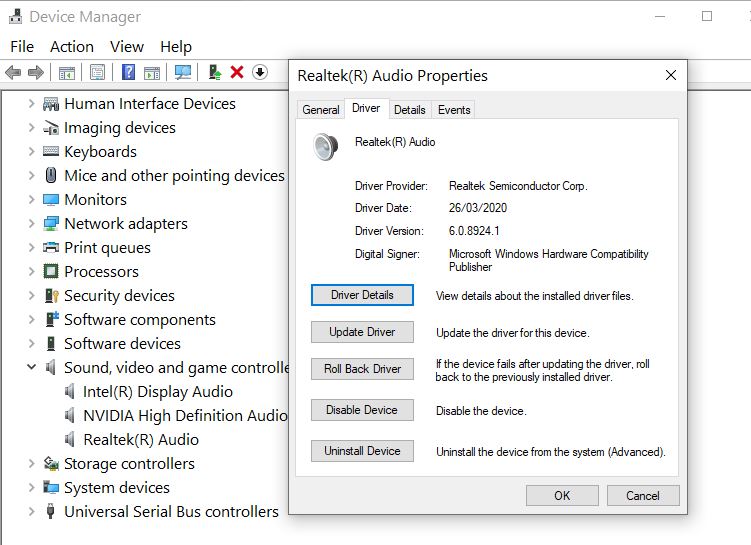Viewport: 751px width, 545px height.
Task: Expand the Network adapters node
Action: (x=31, y=223)
